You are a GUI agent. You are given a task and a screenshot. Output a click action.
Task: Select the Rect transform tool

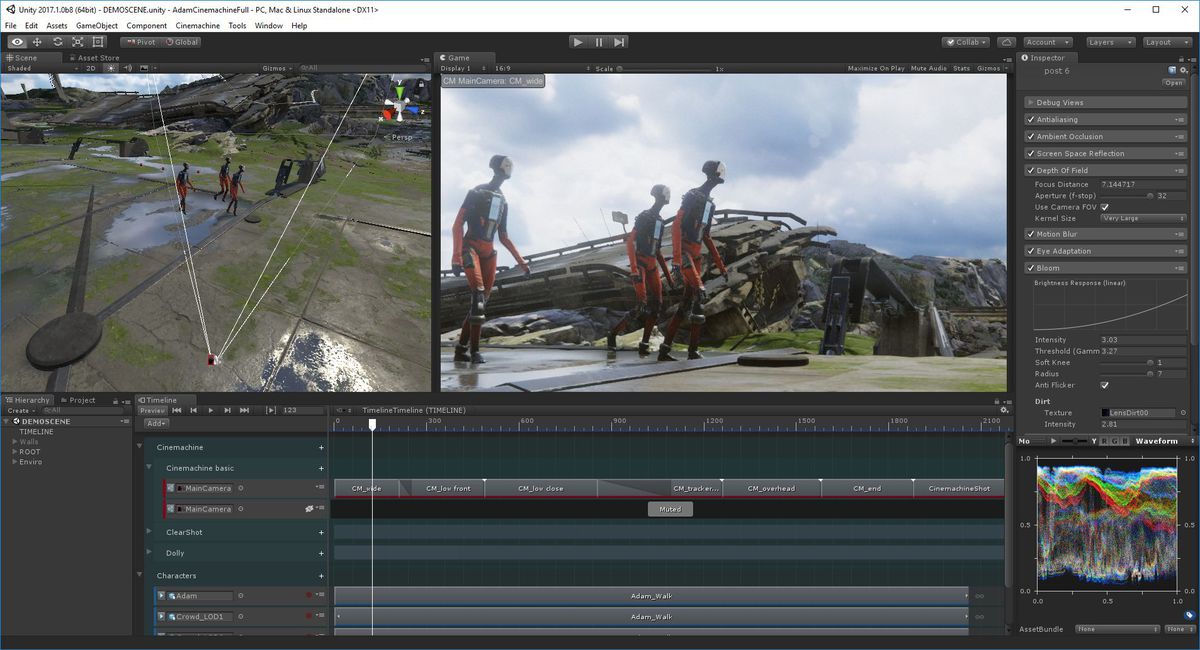(x=98, y=42)
